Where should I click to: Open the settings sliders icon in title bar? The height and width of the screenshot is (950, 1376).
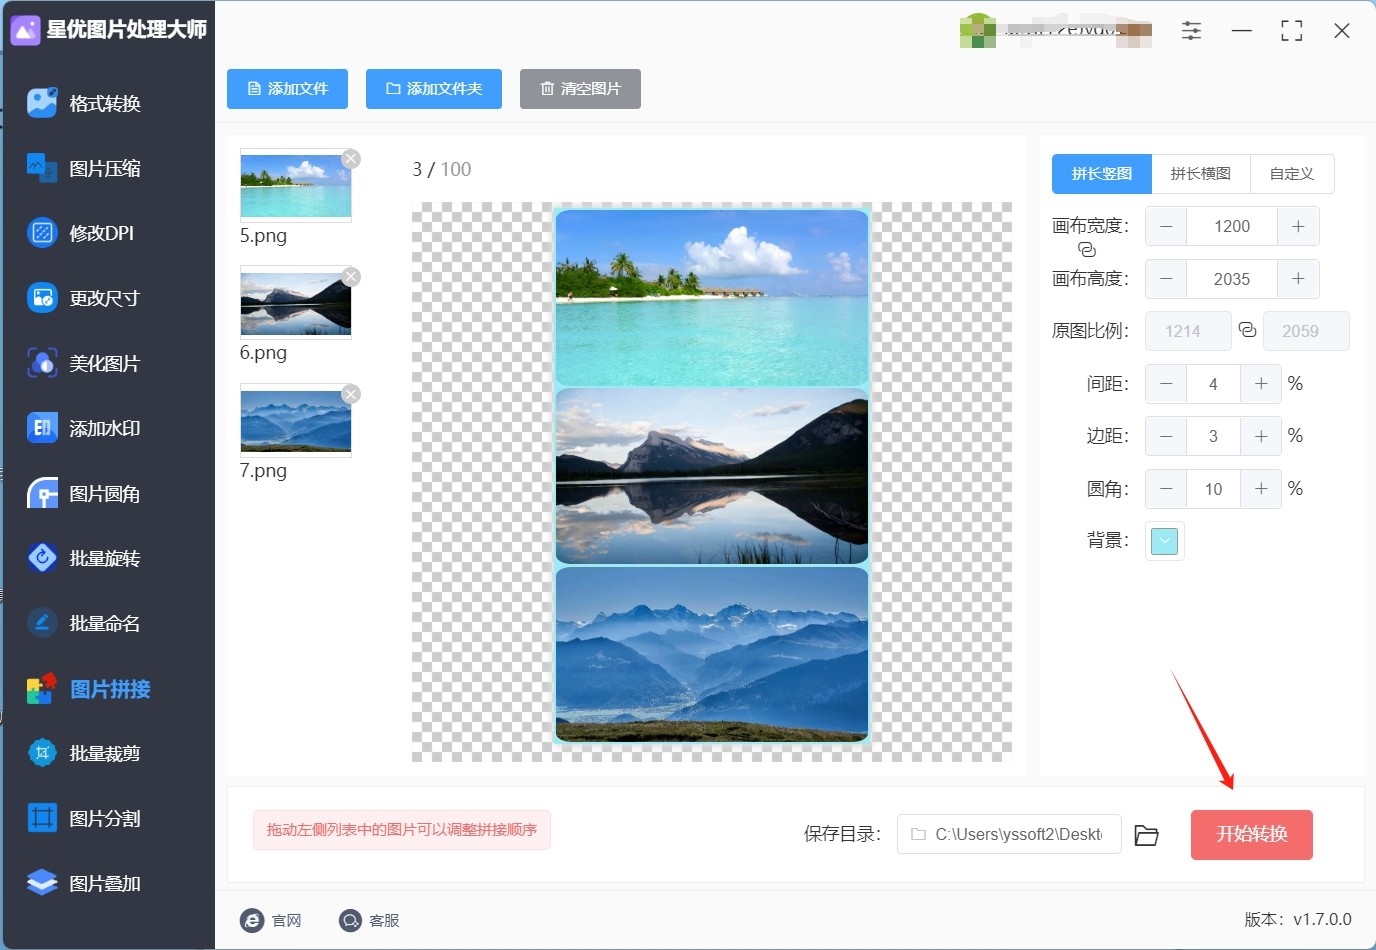(x=1191, y=31)
